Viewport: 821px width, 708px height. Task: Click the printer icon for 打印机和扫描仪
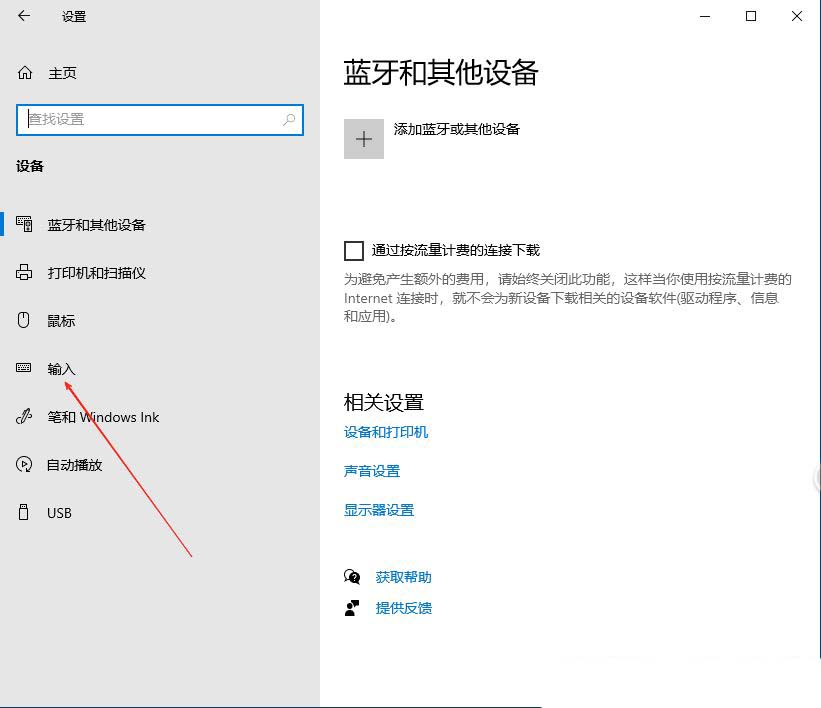tap(25, 273)
